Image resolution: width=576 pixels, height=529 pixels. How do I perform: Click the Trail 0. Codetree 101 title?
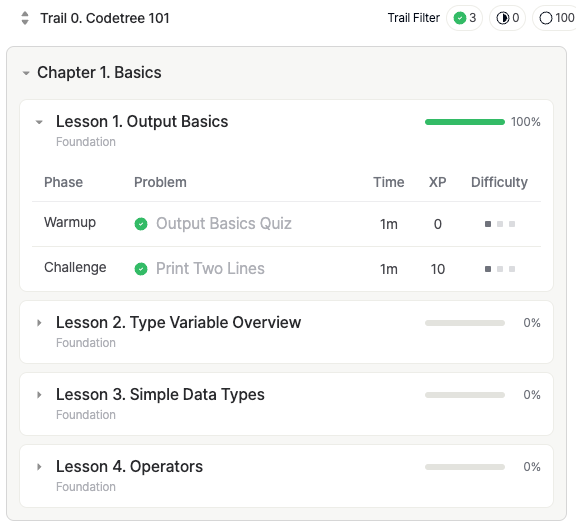[105, 18]
